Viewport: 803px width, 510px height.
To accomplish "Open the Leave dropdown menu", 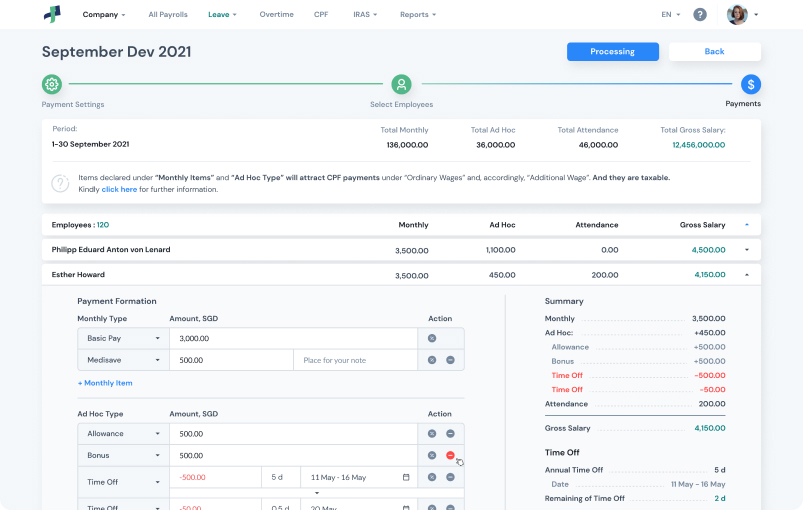I will (222, 14).
